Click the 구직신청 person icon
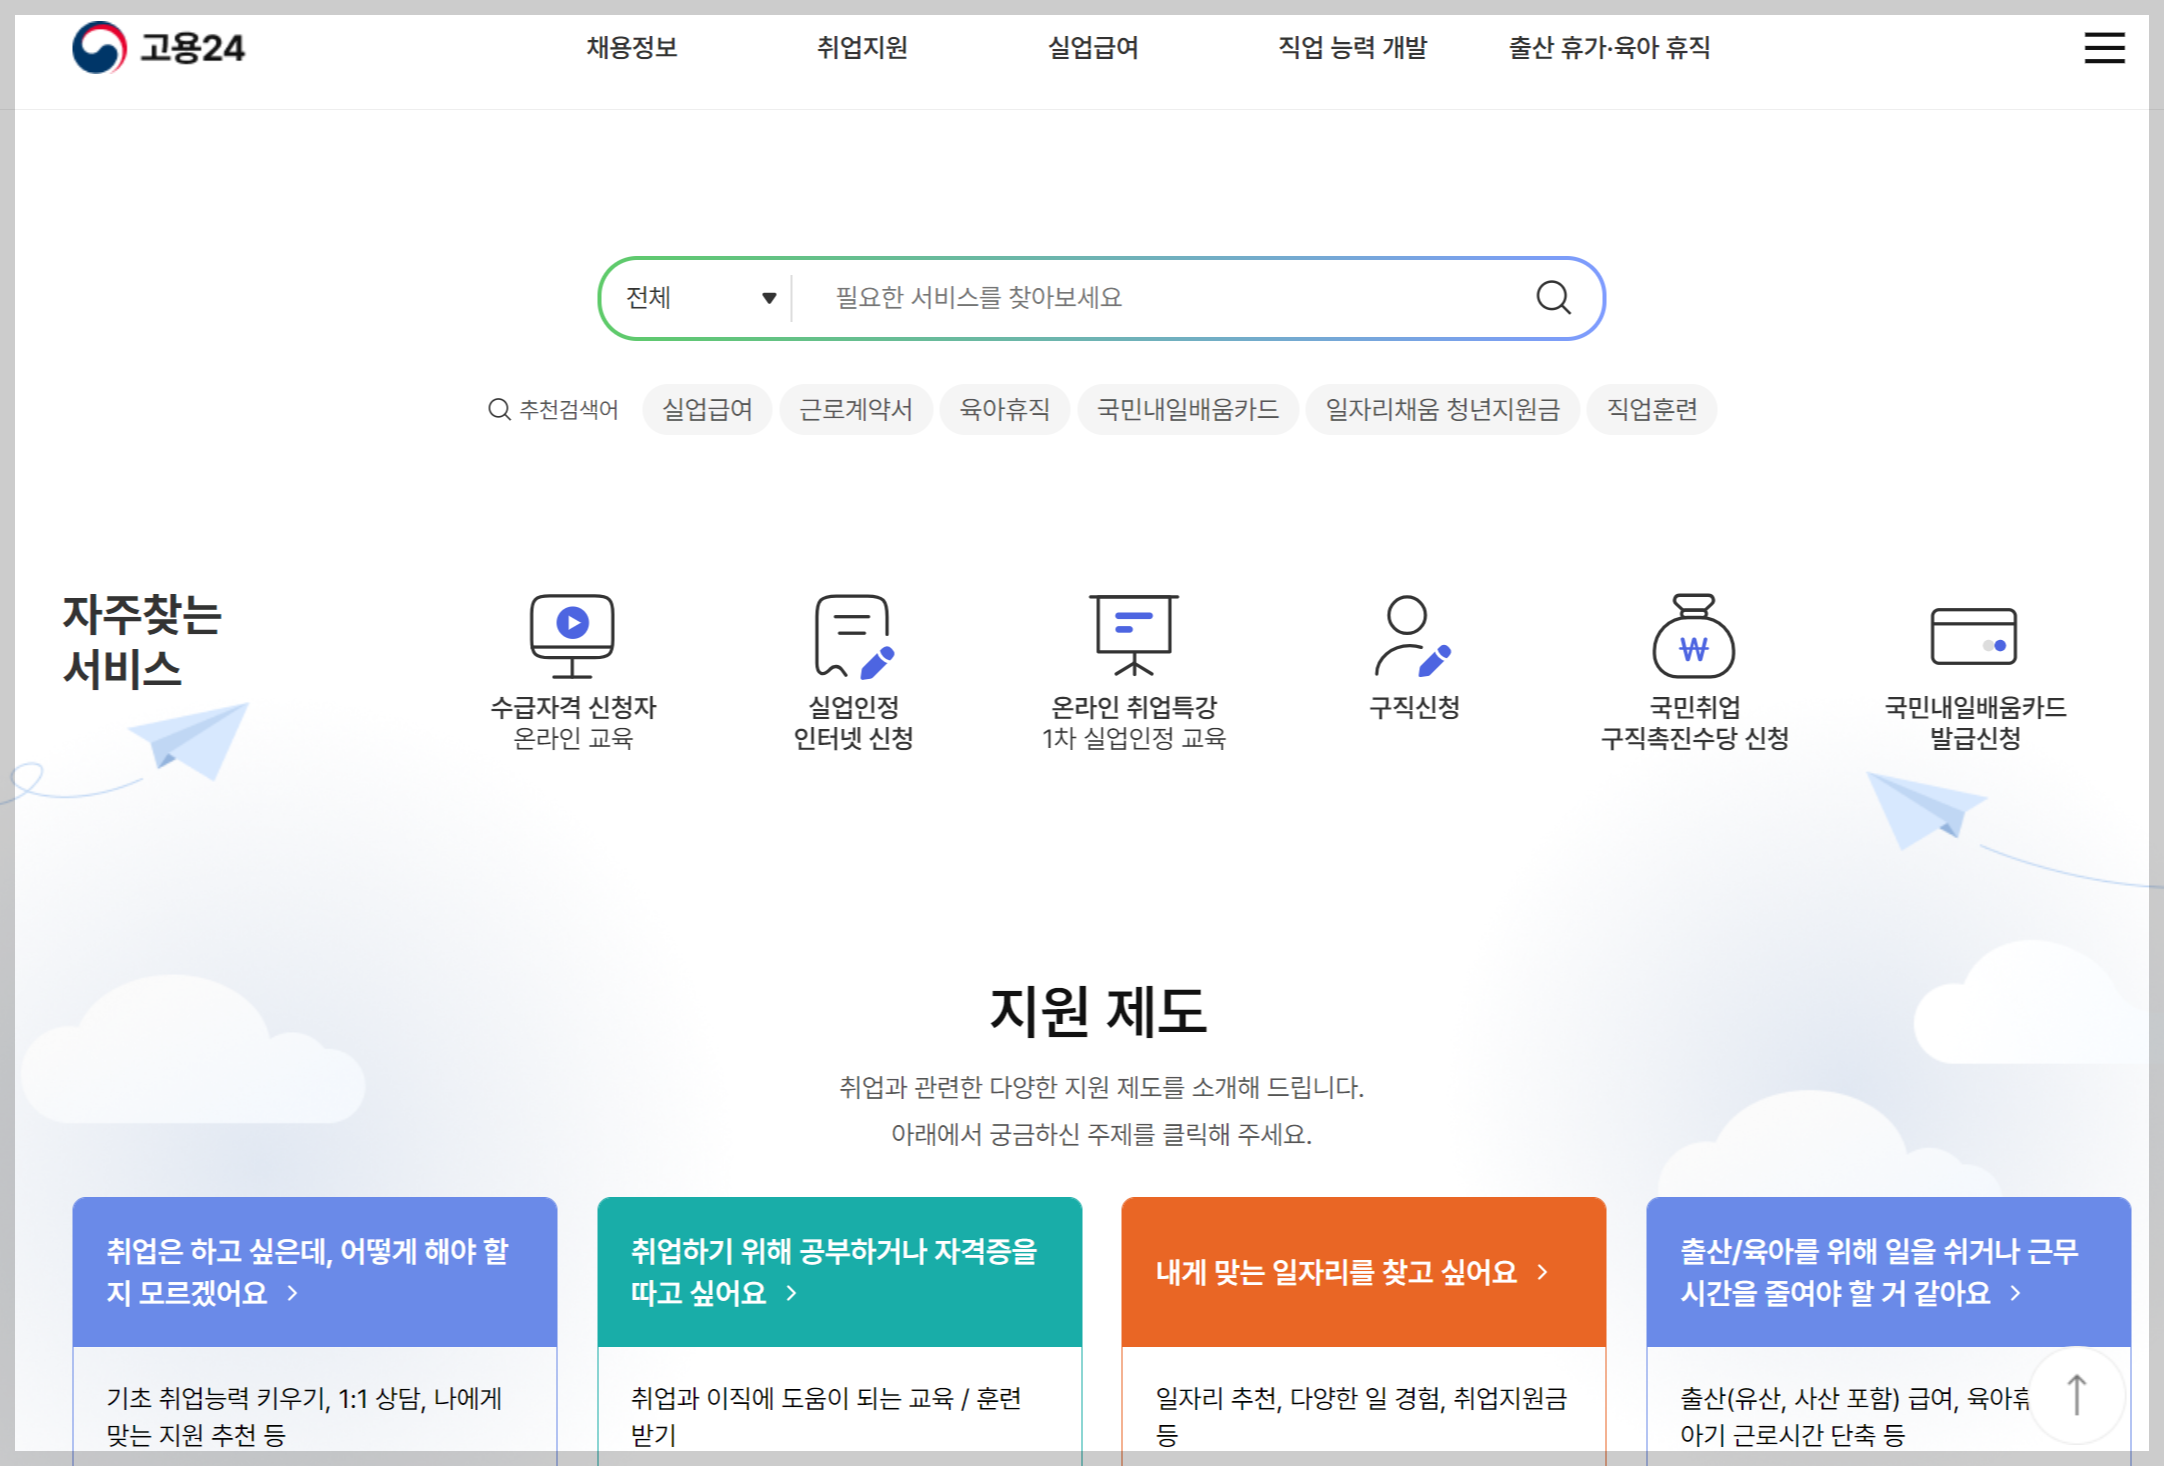Viewport: 2164px width, 1466px height. pyautogui.click(x=1412, y=636)
